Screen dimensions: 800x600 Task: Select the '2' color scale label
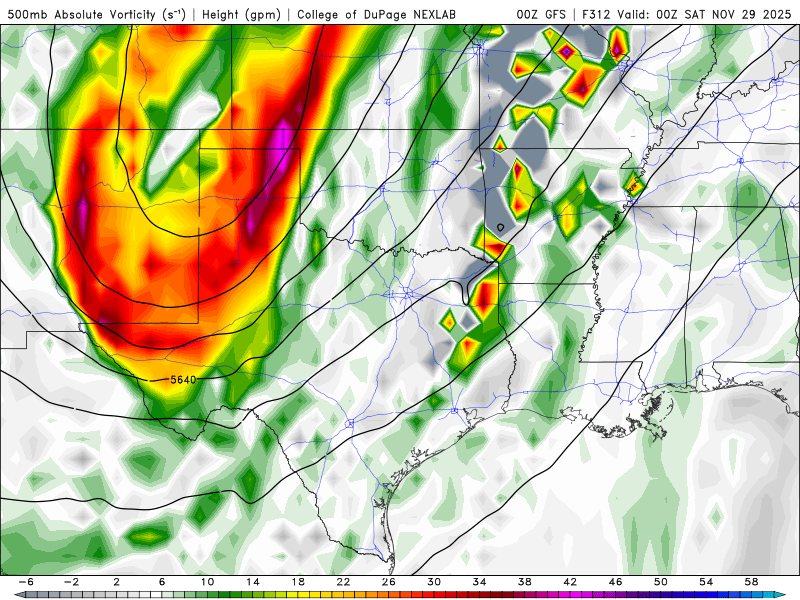117,582
